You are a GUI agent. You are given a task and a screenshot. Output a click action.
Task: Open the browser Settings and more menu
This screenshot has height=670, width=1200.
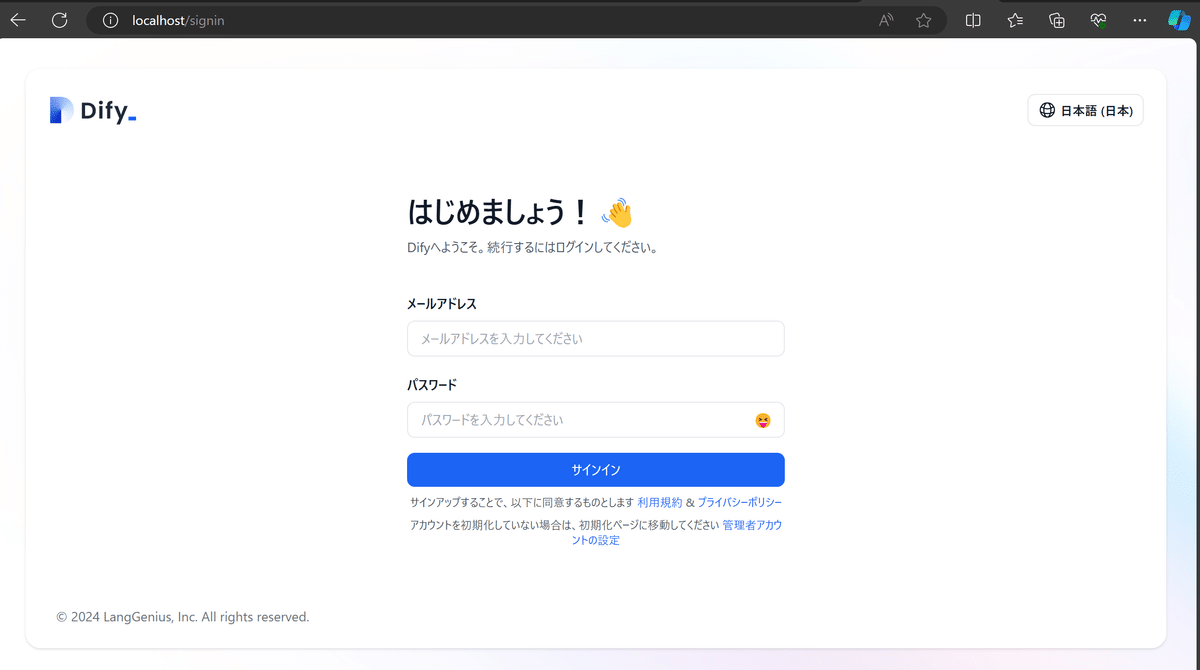1139,19
